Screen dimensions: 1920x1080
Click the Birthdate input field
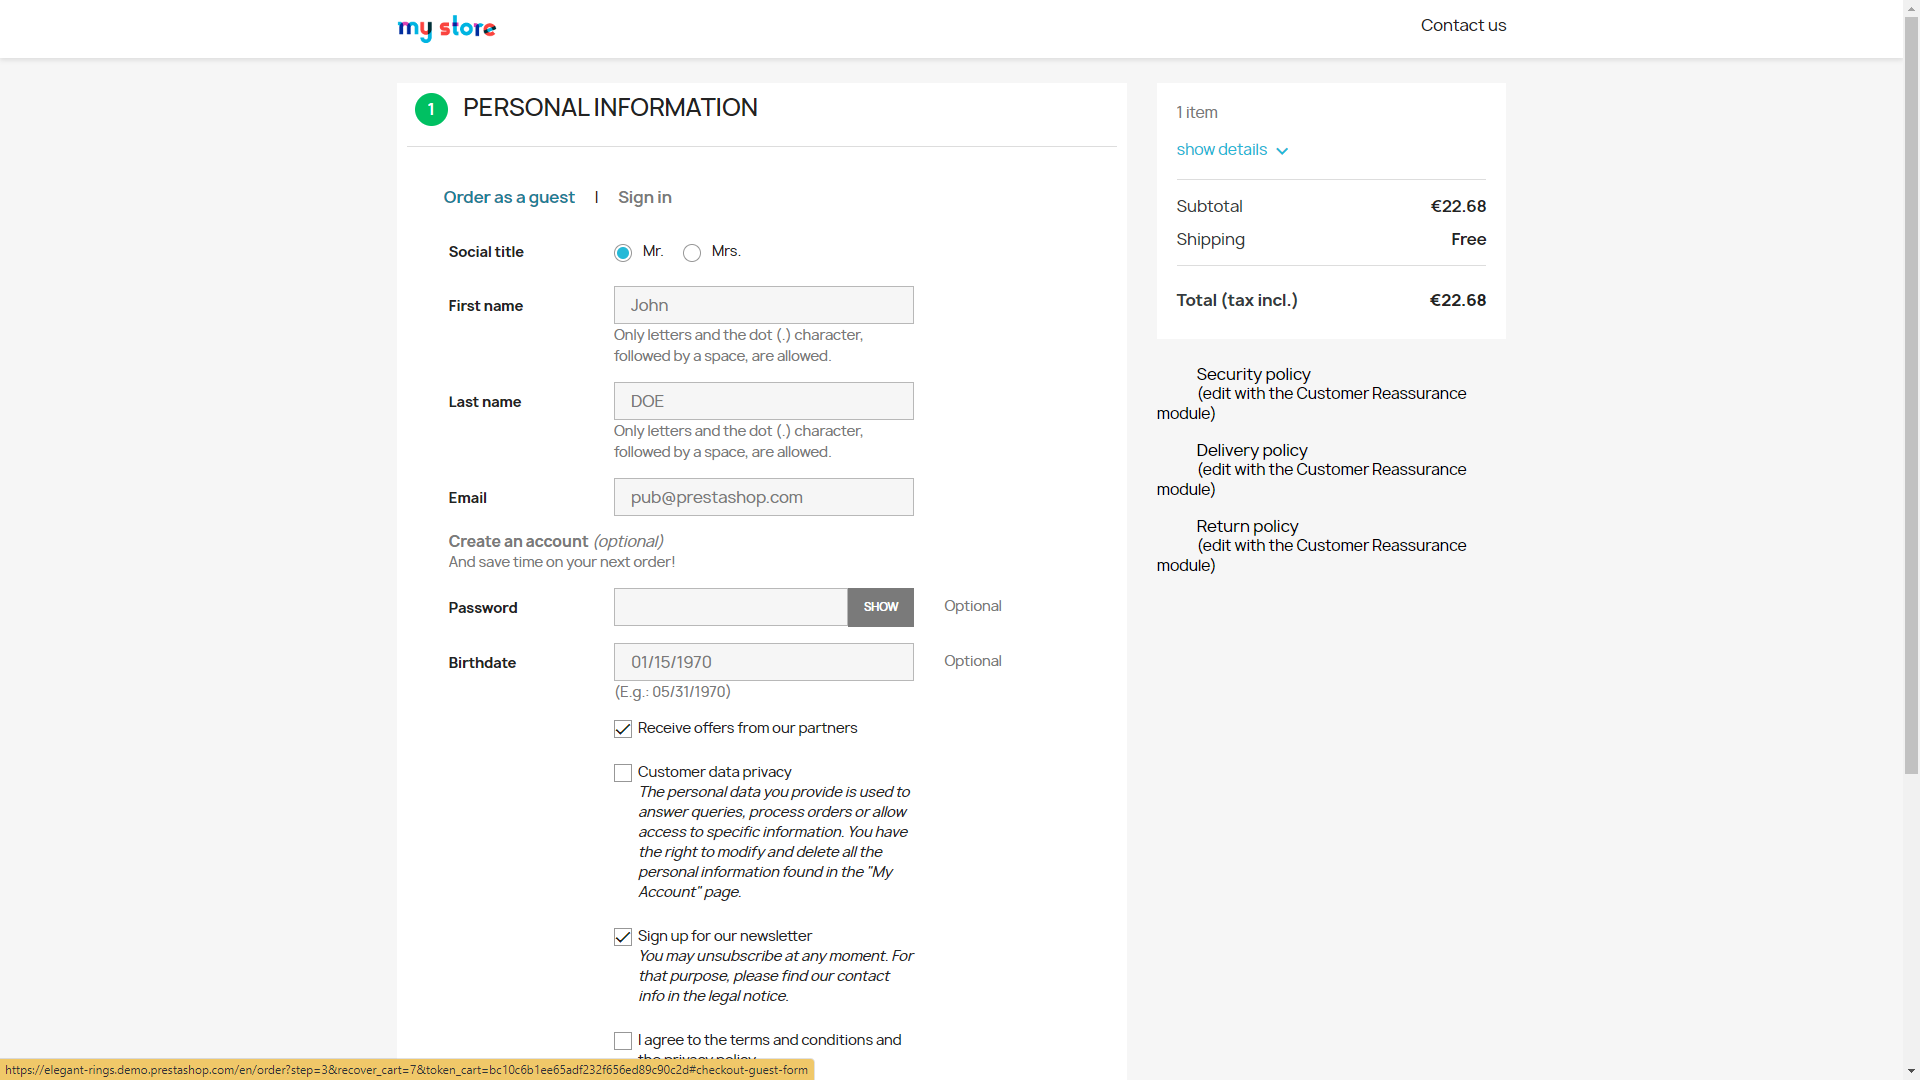point(764,662)
